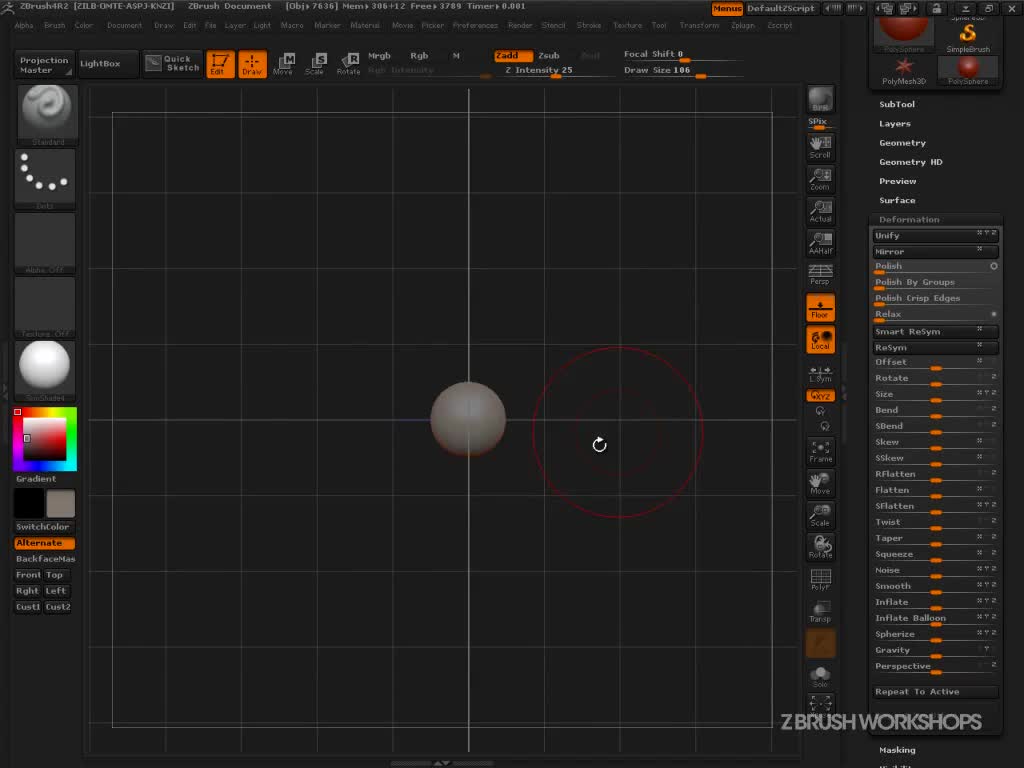Toggle the Floor grid button
Screen dimensions: 1024x768
click(x=820, y=308)
